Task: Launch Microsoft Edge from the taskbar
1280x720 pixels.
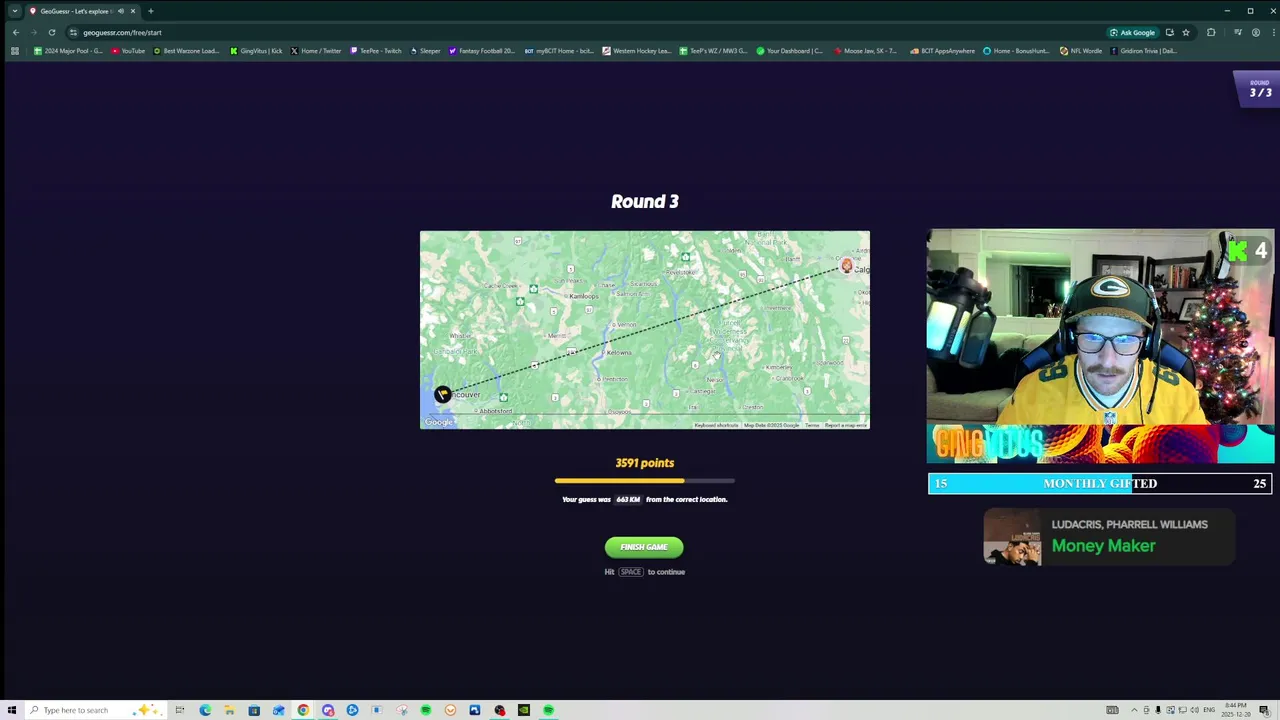Action: pyautogui.click(x=205, y=710)
